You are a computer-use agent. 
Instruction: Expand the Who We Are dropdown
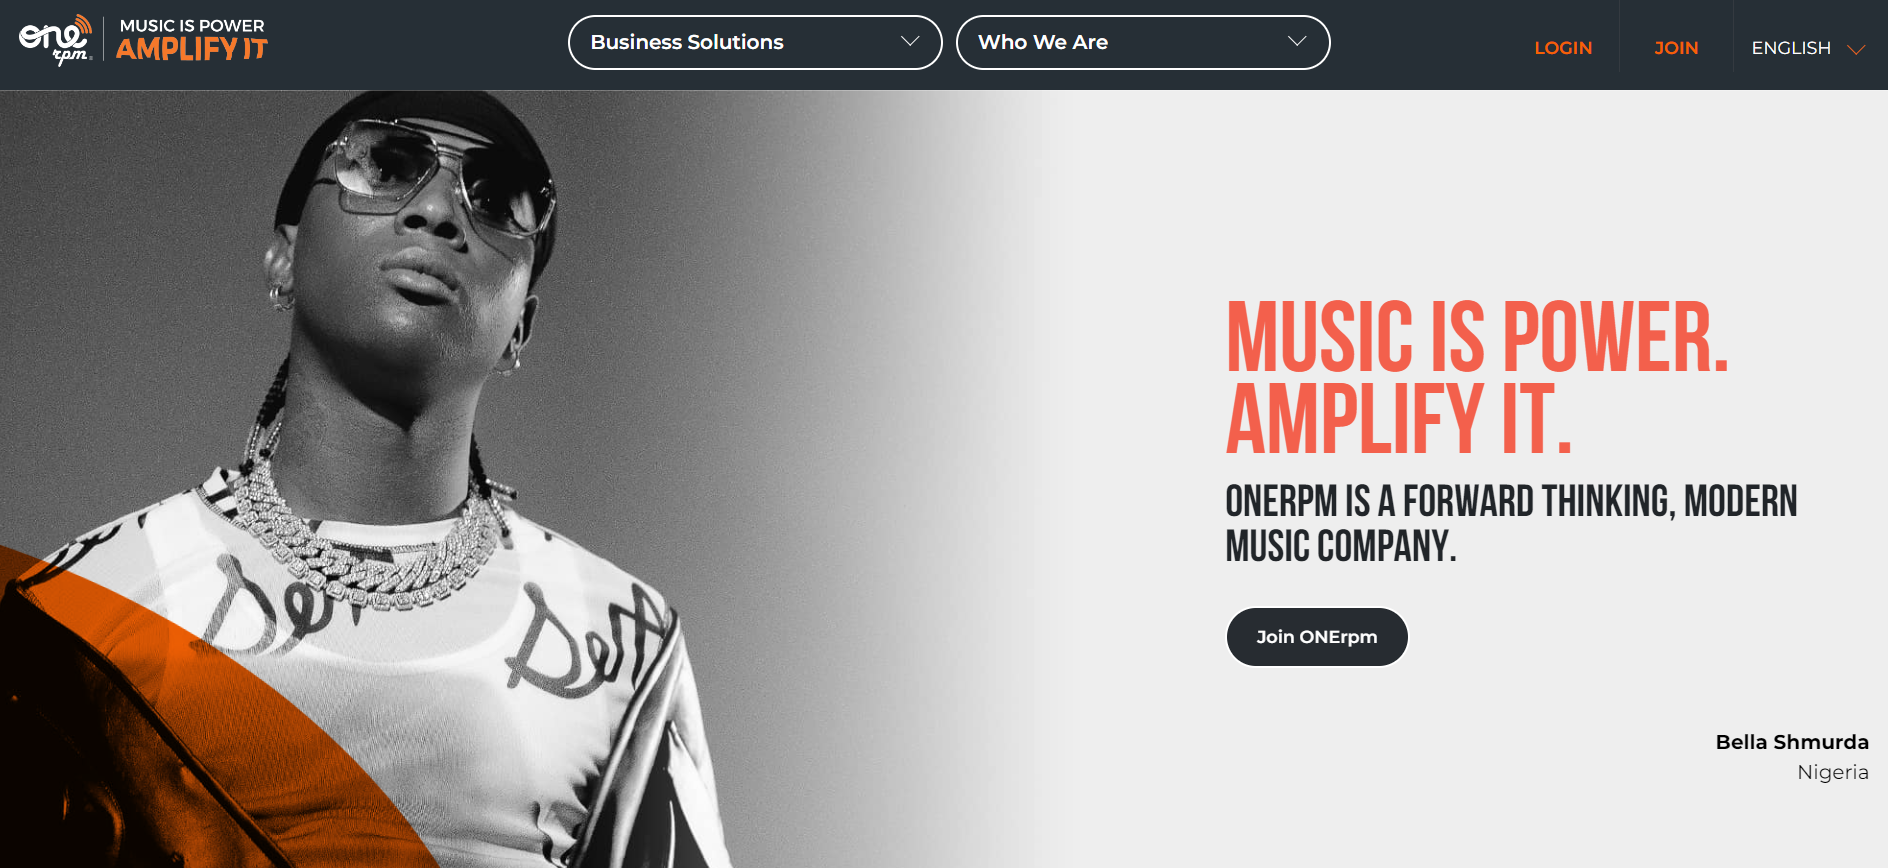click(1143, 42)
